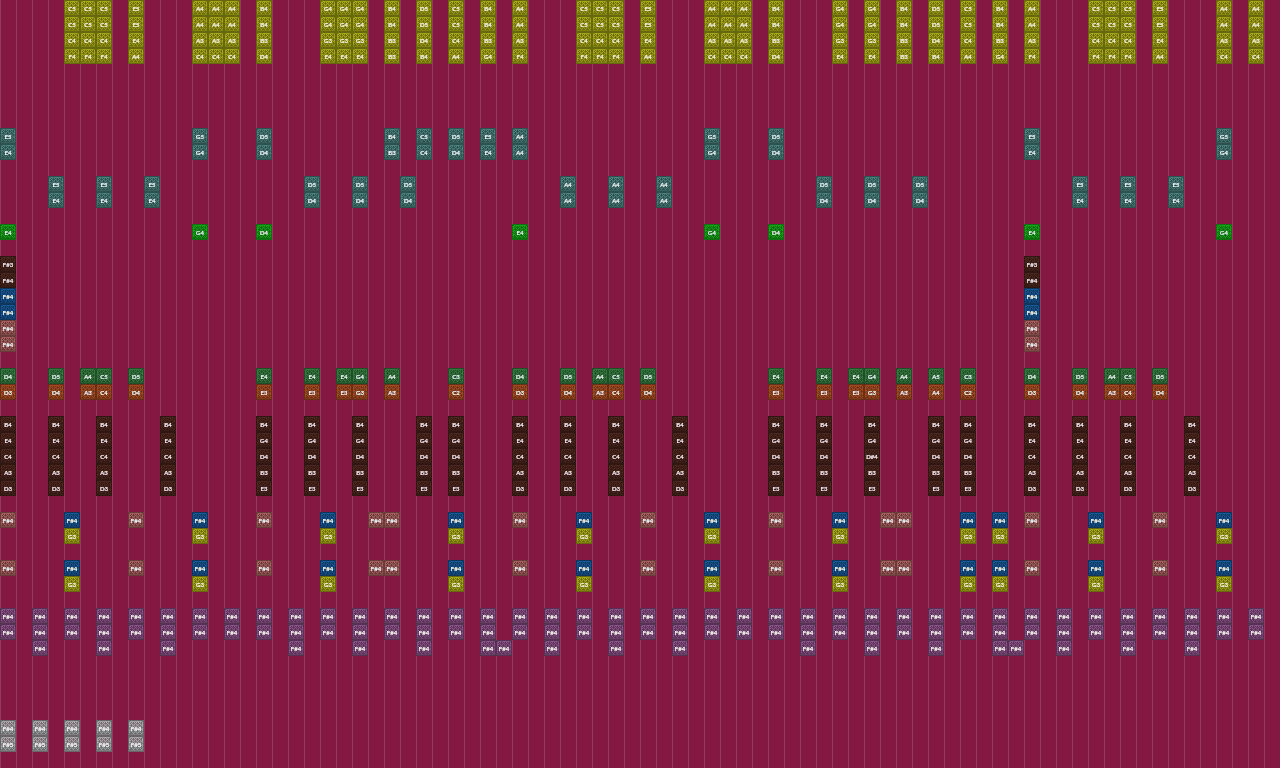The height and width of the screenshot is (768, 1280).
Task: Click the leftmost orange C2 note block
Action: 456,392
